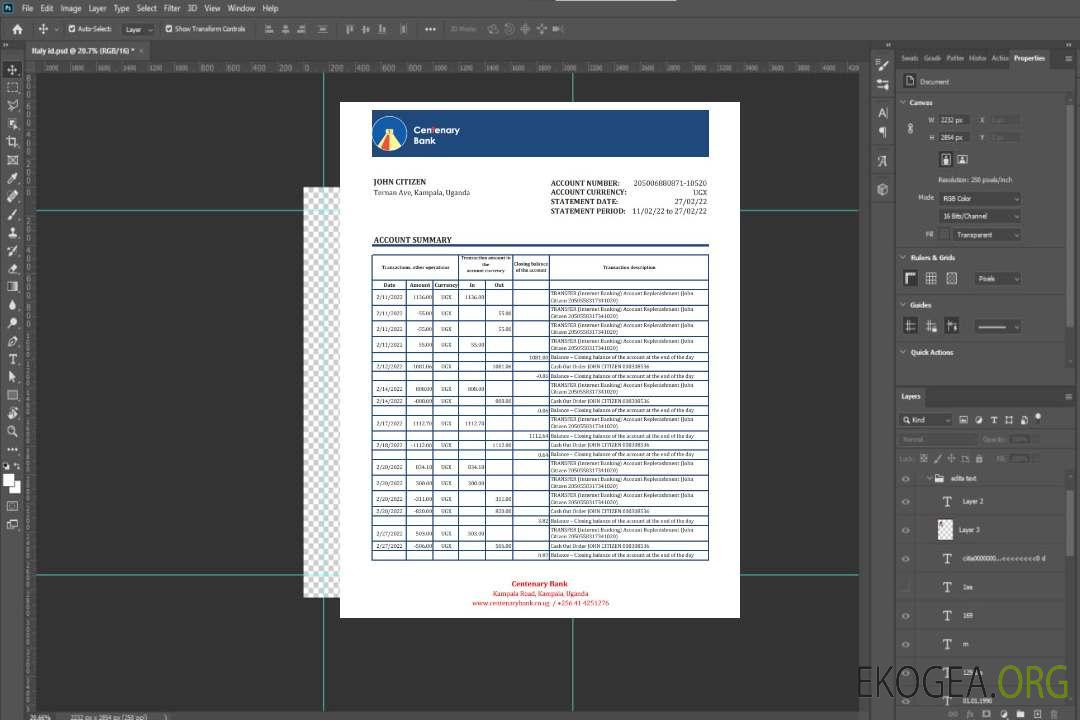The image size is (1080, 720).
Task: Hide Layer 2 using its eye icon
Action: click(x=906, y=501)
